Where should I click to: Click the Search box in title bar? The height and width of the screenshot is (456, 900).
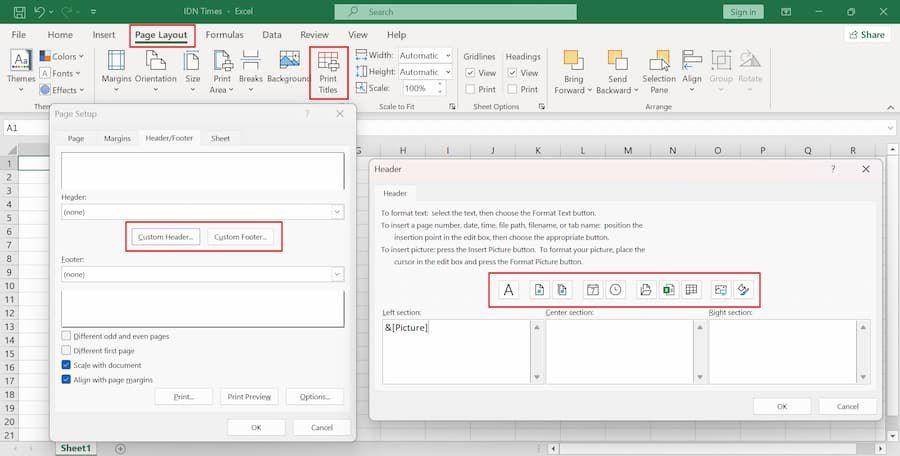click(x=456, y=11)
